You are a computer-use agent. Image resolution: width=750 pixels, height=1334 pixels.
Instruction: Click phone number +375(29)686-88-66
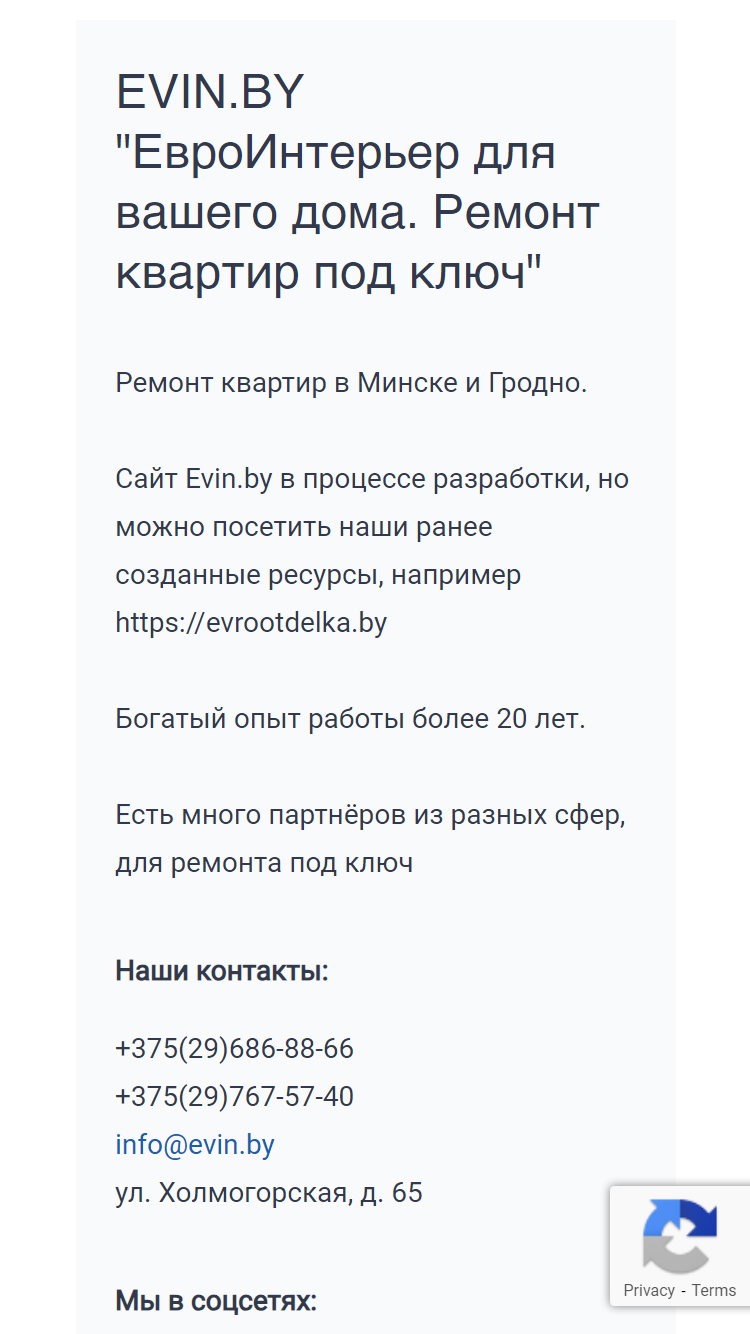(235, 1049)
